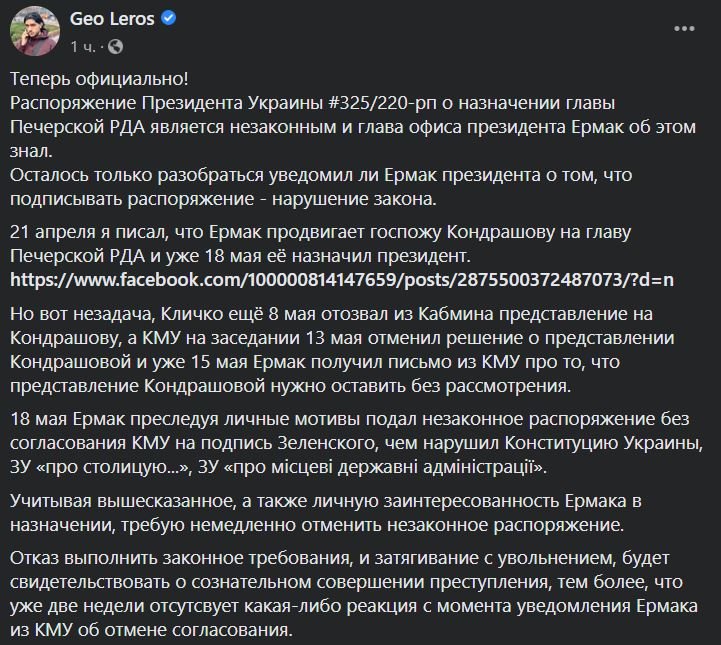Click the sentence starting 'Осталось только разобраться'
Viewport: 721px width, 645px height.
click(321, 187)
